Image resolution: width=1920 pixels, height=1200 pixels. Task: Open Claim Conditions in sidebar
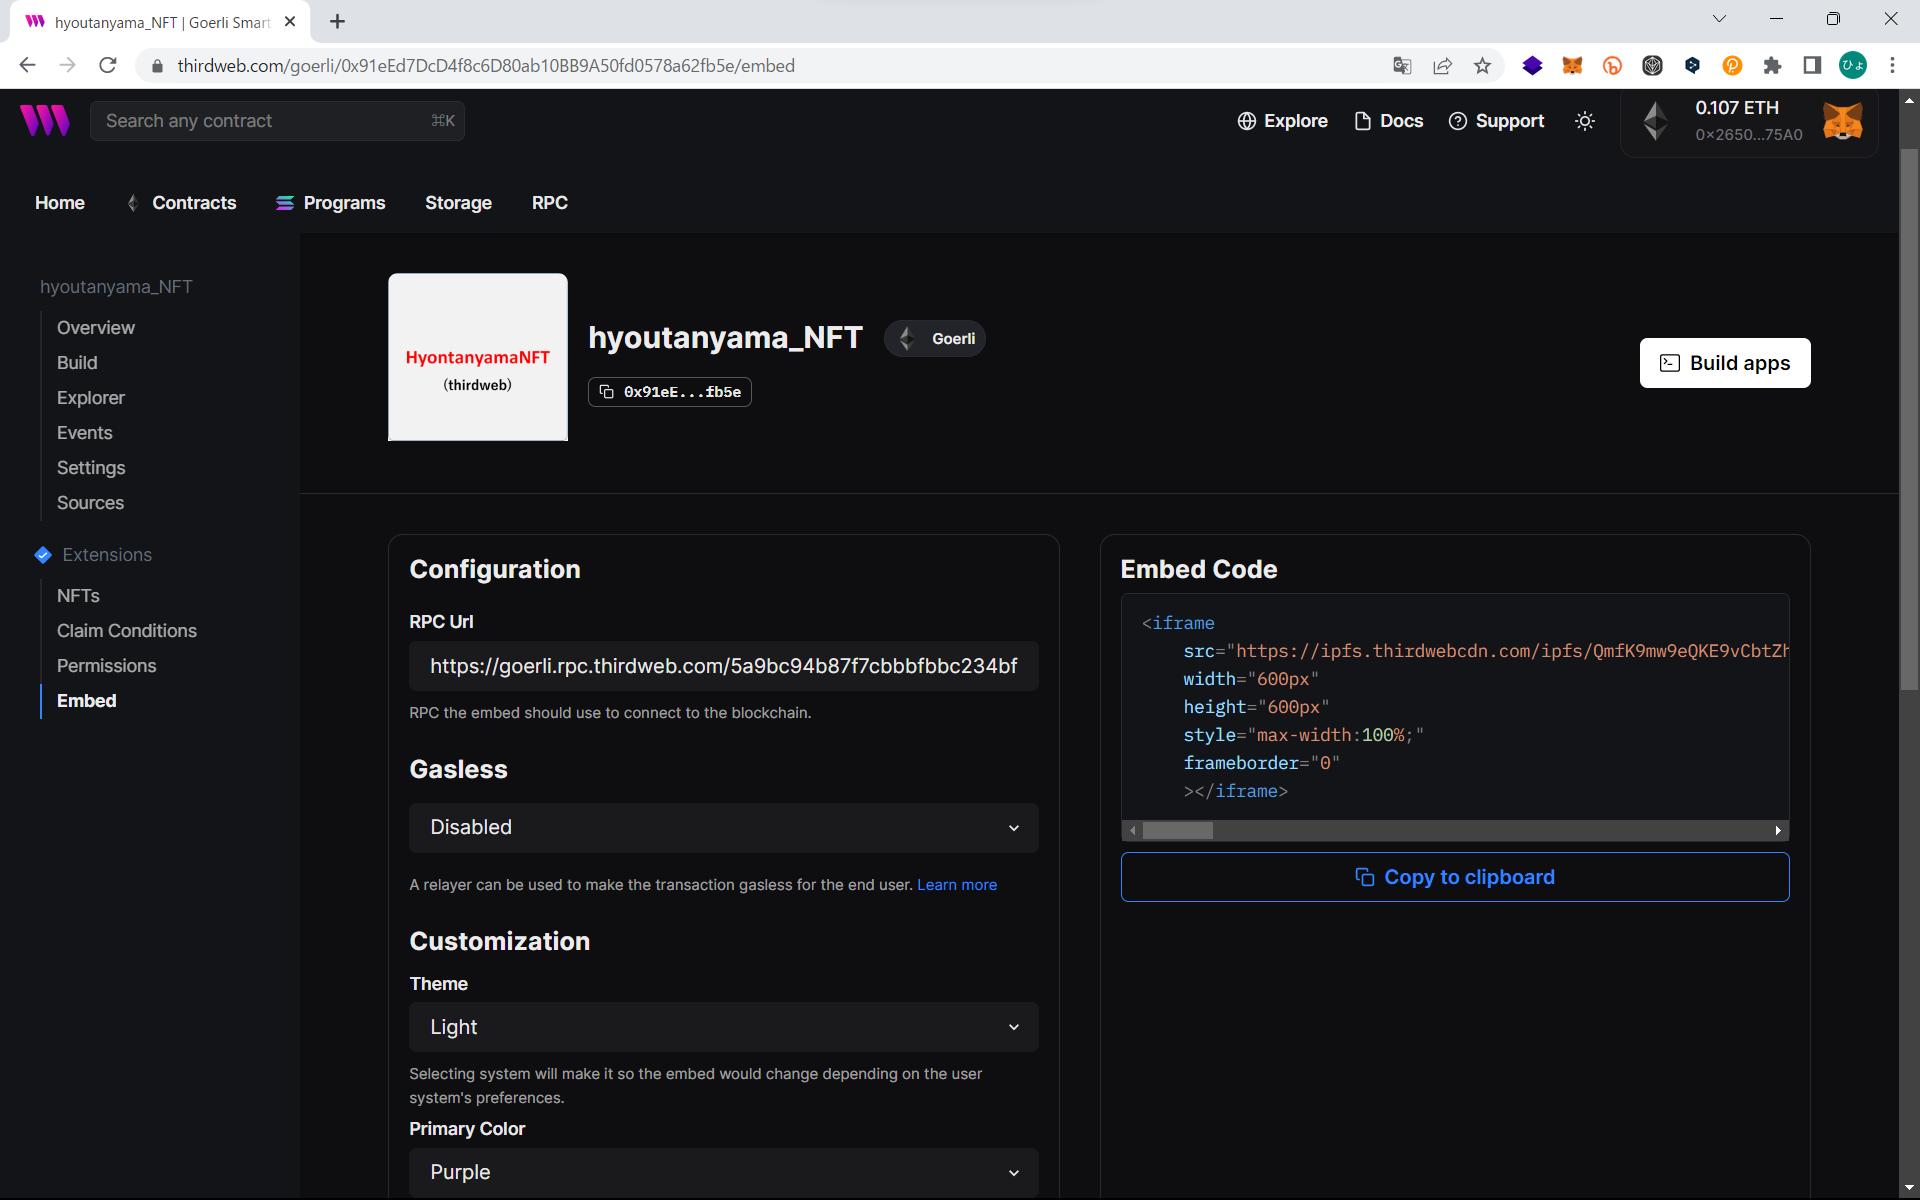pos(127,631)
